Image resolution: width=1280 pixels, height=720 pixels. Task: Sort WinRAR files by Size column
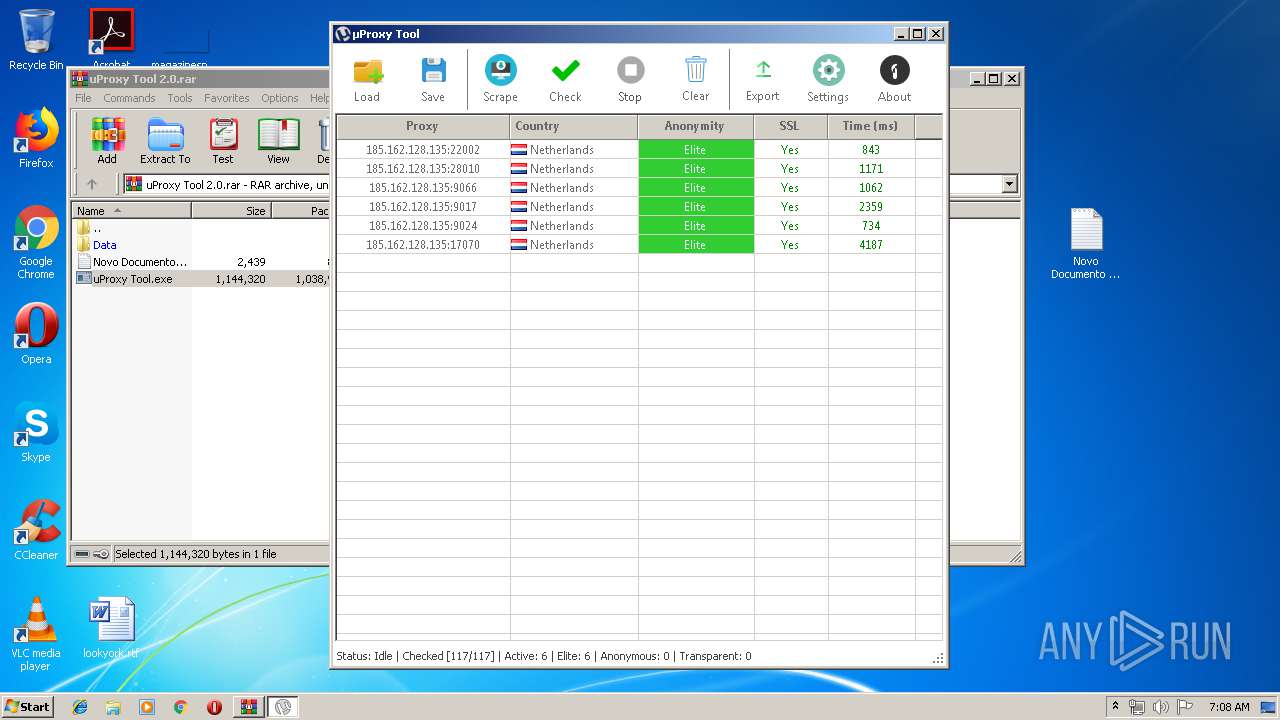pyautogui.click(x=231, y=211)
